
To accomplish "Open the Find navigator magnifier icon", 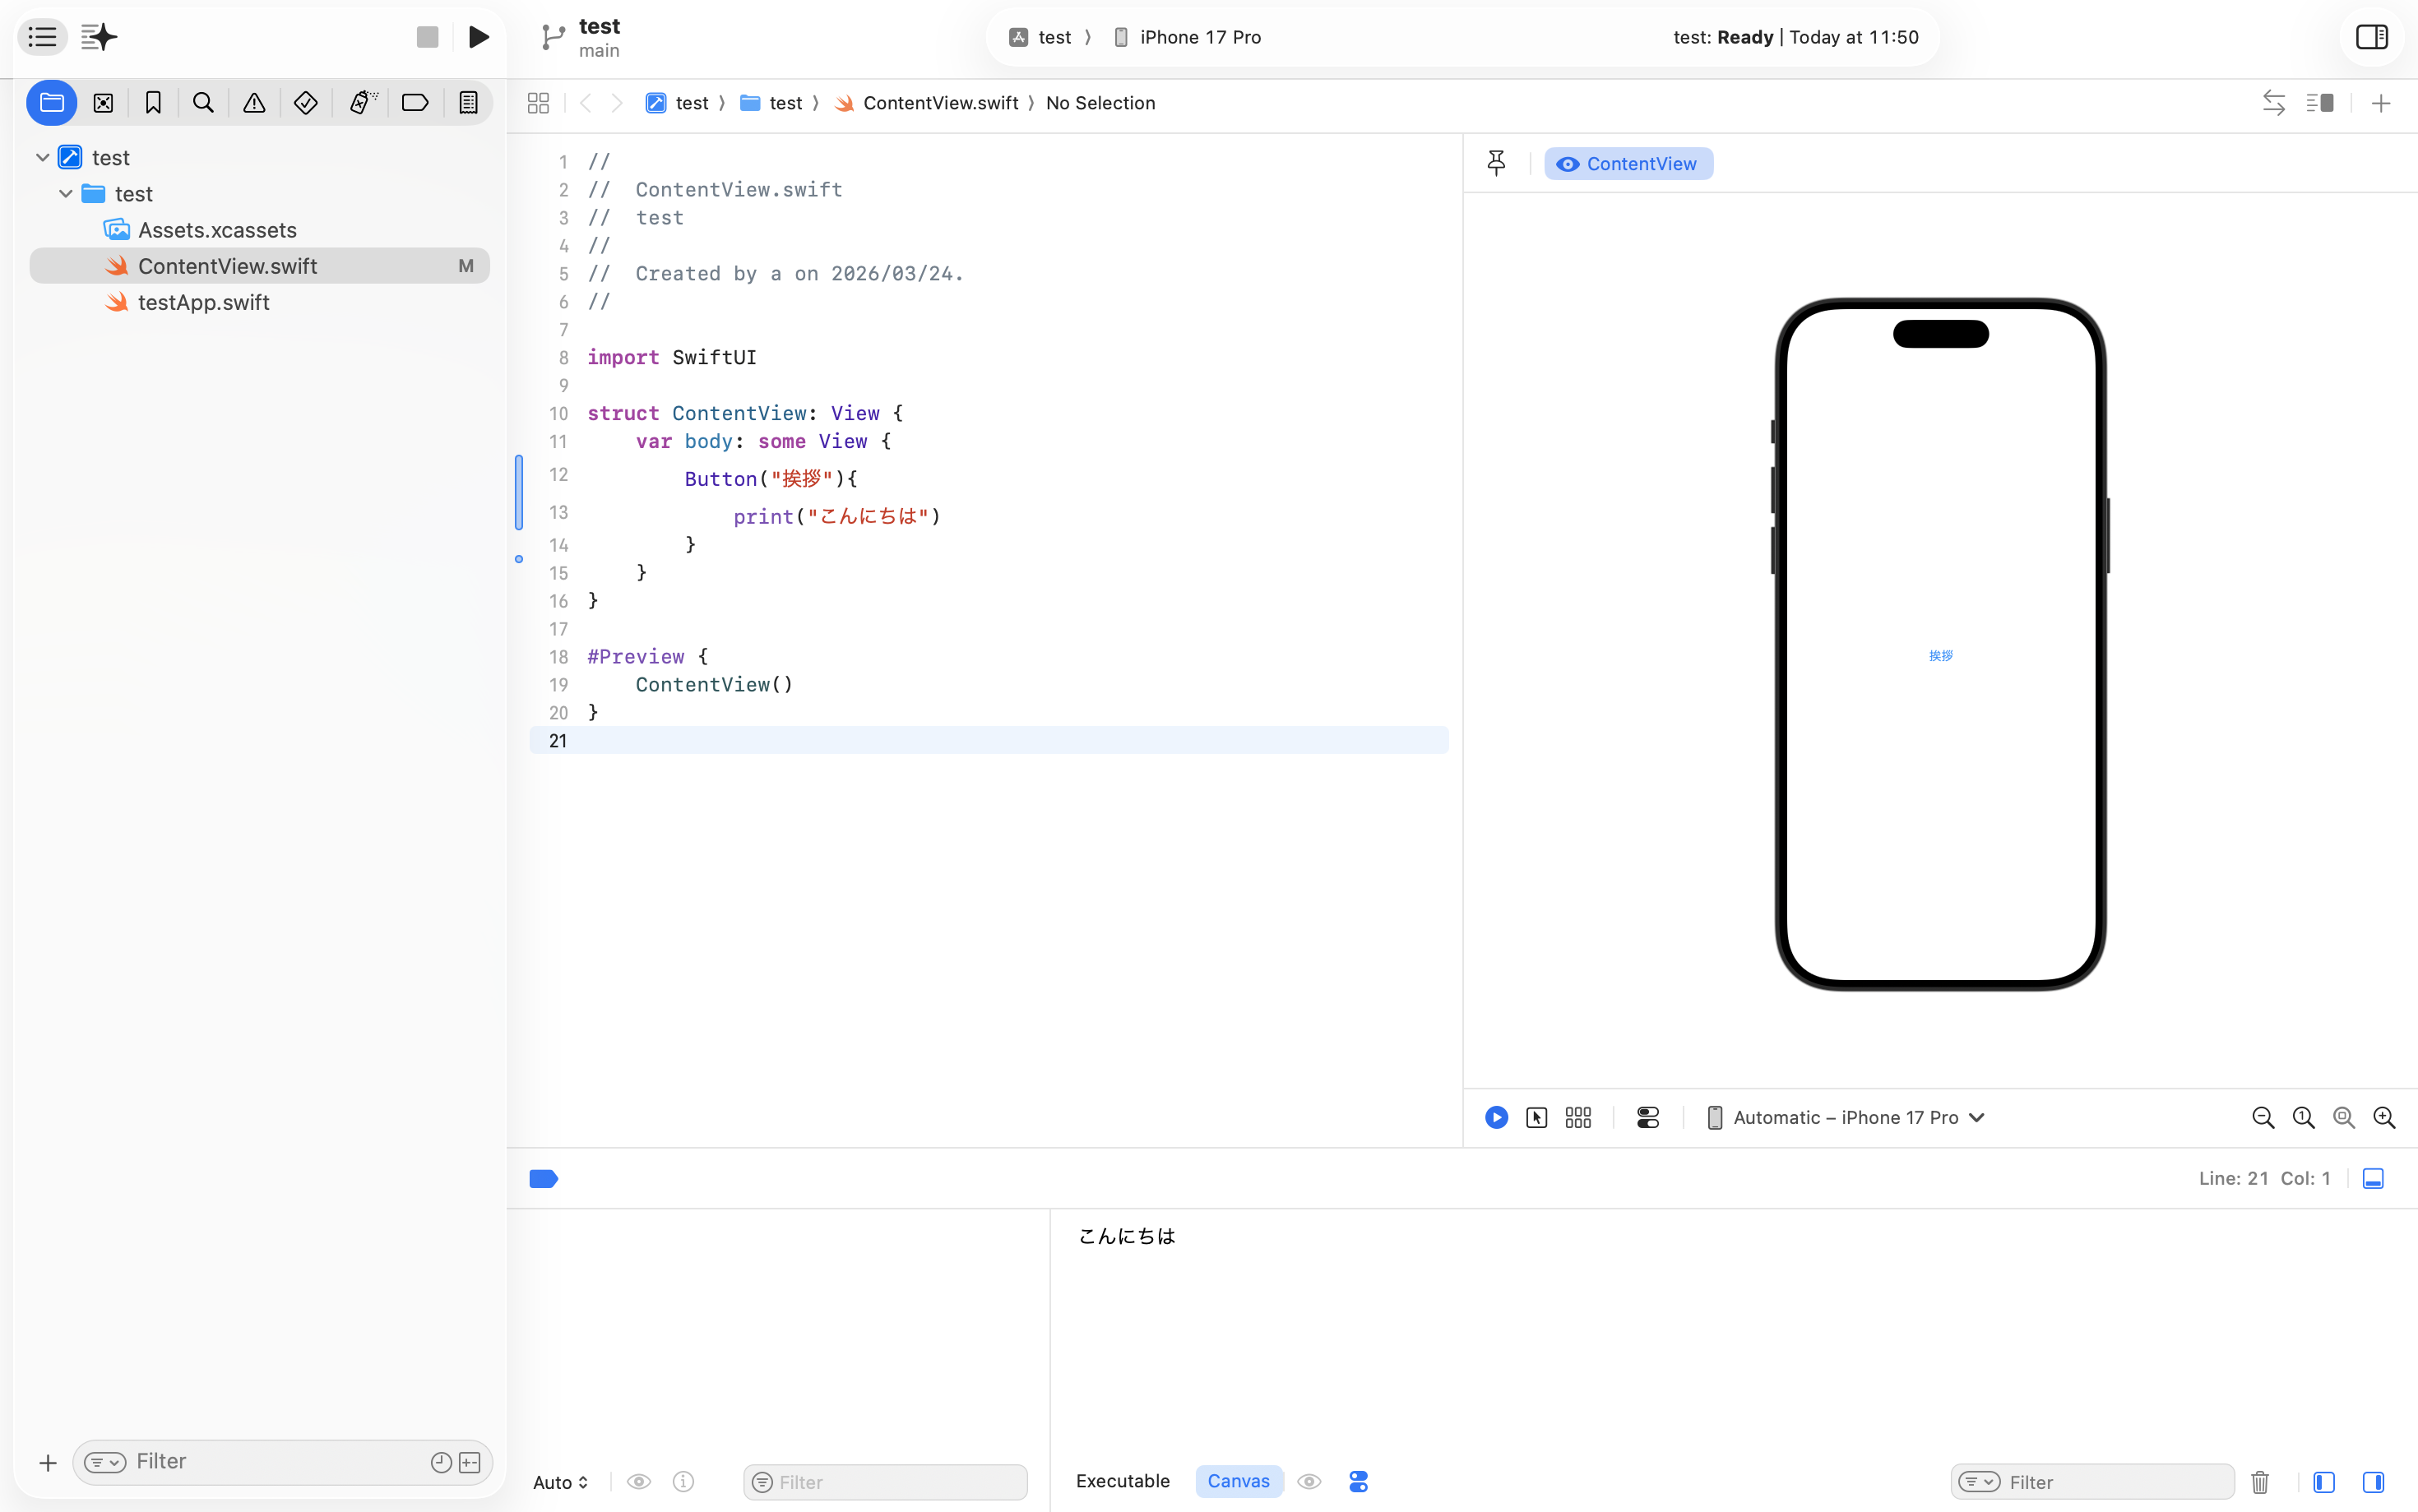I will pos(203,103).
